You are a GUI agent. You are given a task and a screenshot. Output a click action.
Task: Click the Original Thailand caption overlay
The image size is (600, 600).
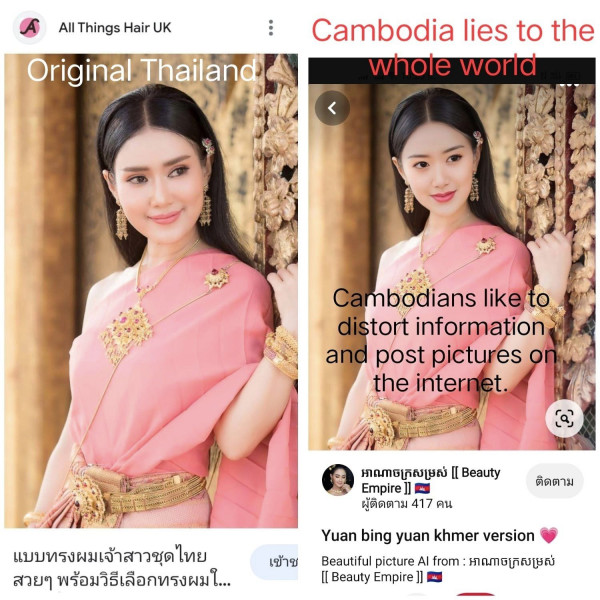coord(142,70)
